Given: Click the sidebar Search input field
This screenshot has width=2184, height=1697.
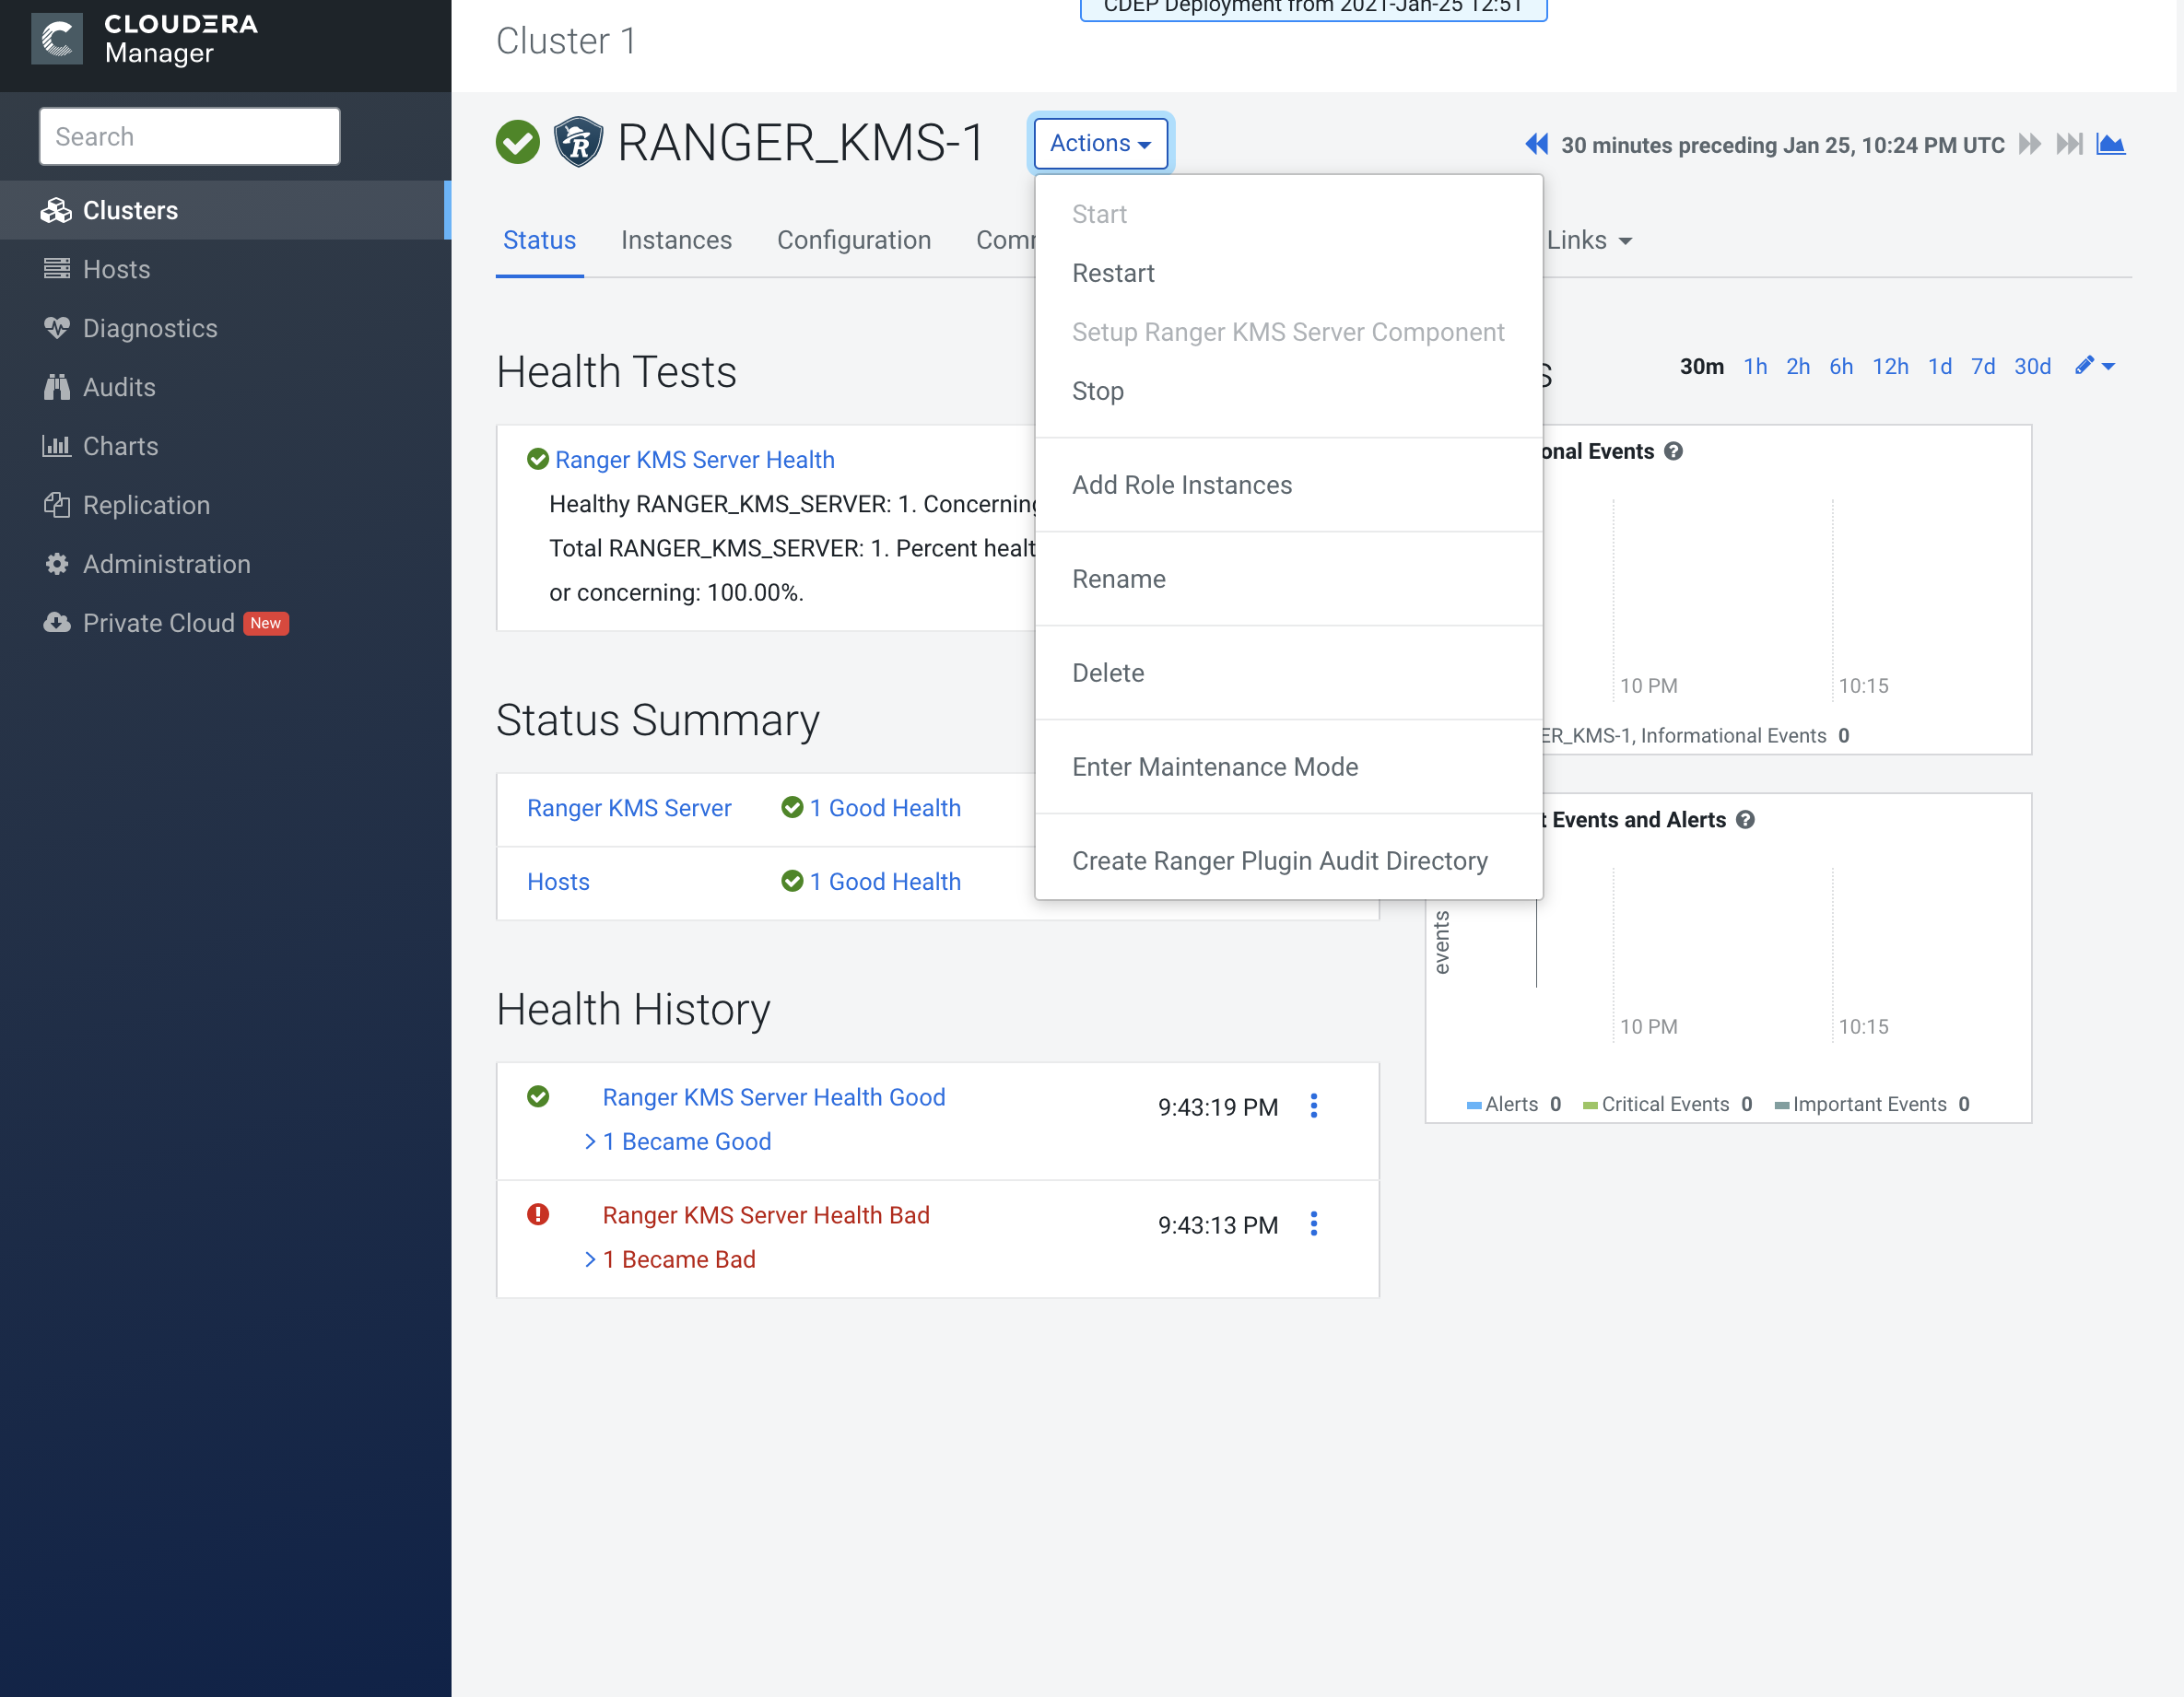Looking at the screenshot, I should [x=189, y=136].
